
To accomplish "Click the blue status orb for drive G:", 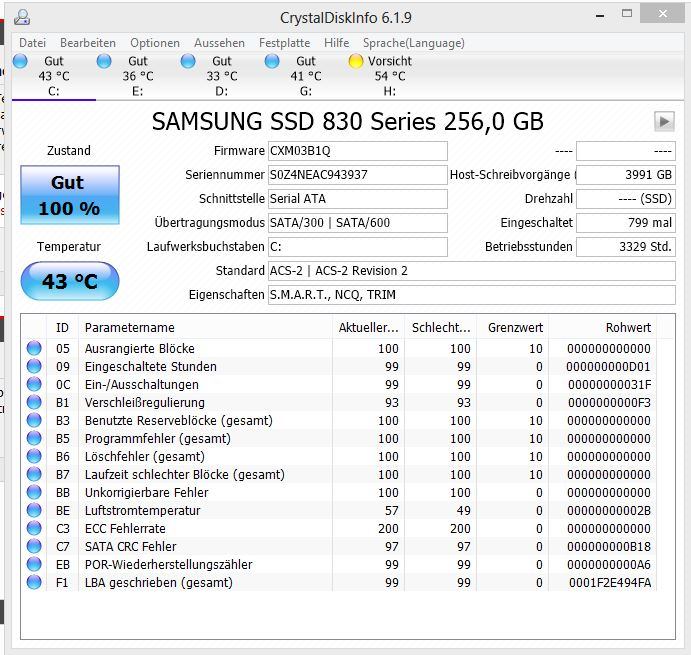I will [x=272, y=61].
